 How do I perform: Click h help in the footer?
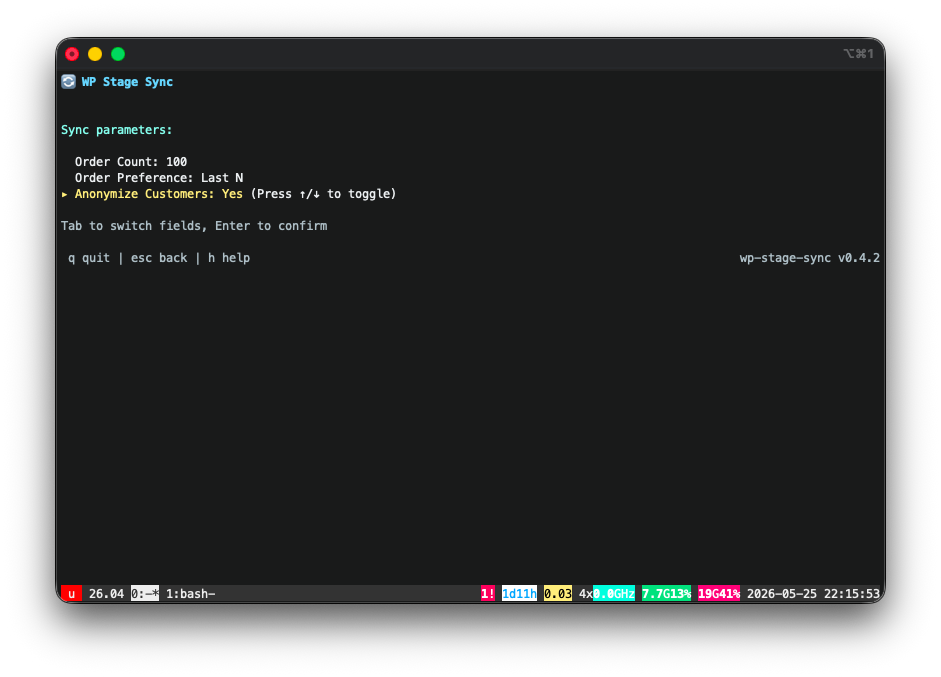pos(229,257)
